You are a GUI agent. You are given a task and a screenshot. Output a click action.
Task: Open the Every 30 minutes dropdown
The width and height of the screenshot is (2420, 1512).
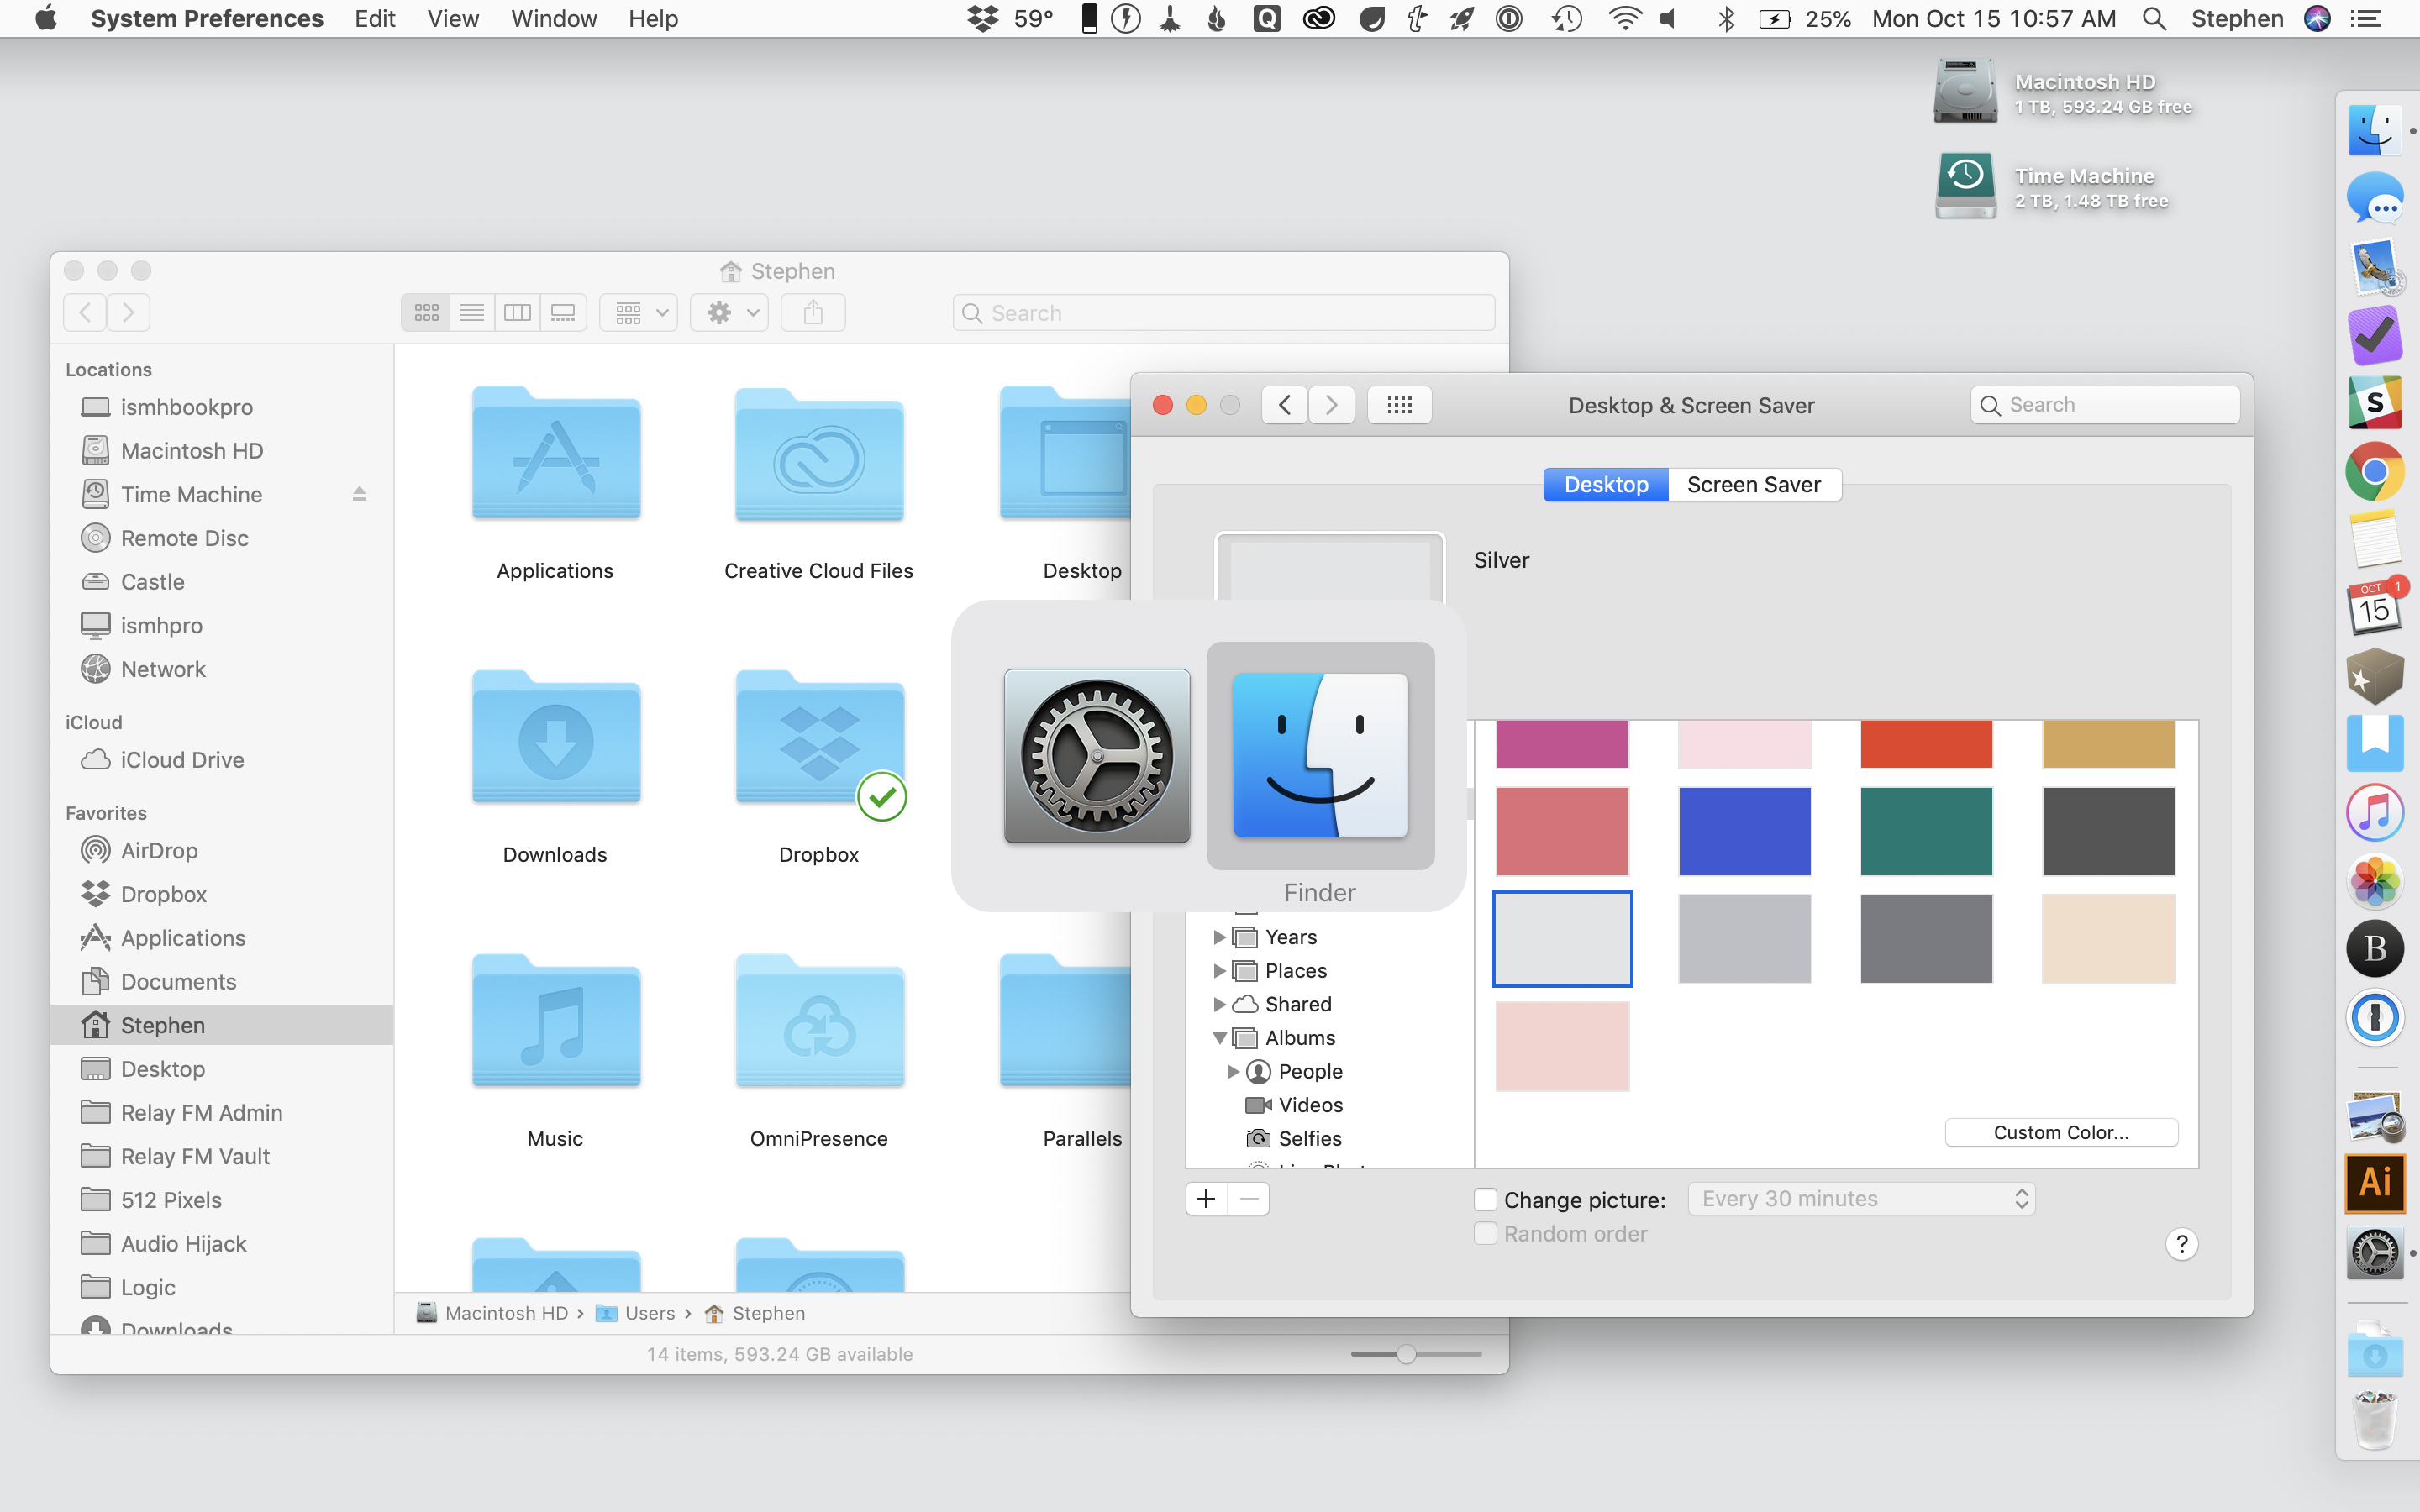[x=1861, y=1199]
